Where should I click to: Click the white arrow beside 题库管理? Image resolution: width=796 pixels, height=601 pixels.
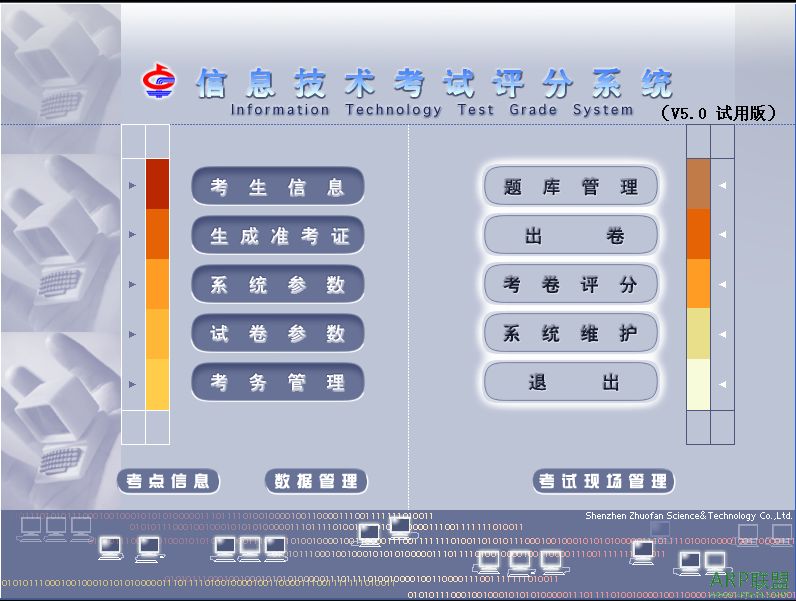[x=722, y=185]
